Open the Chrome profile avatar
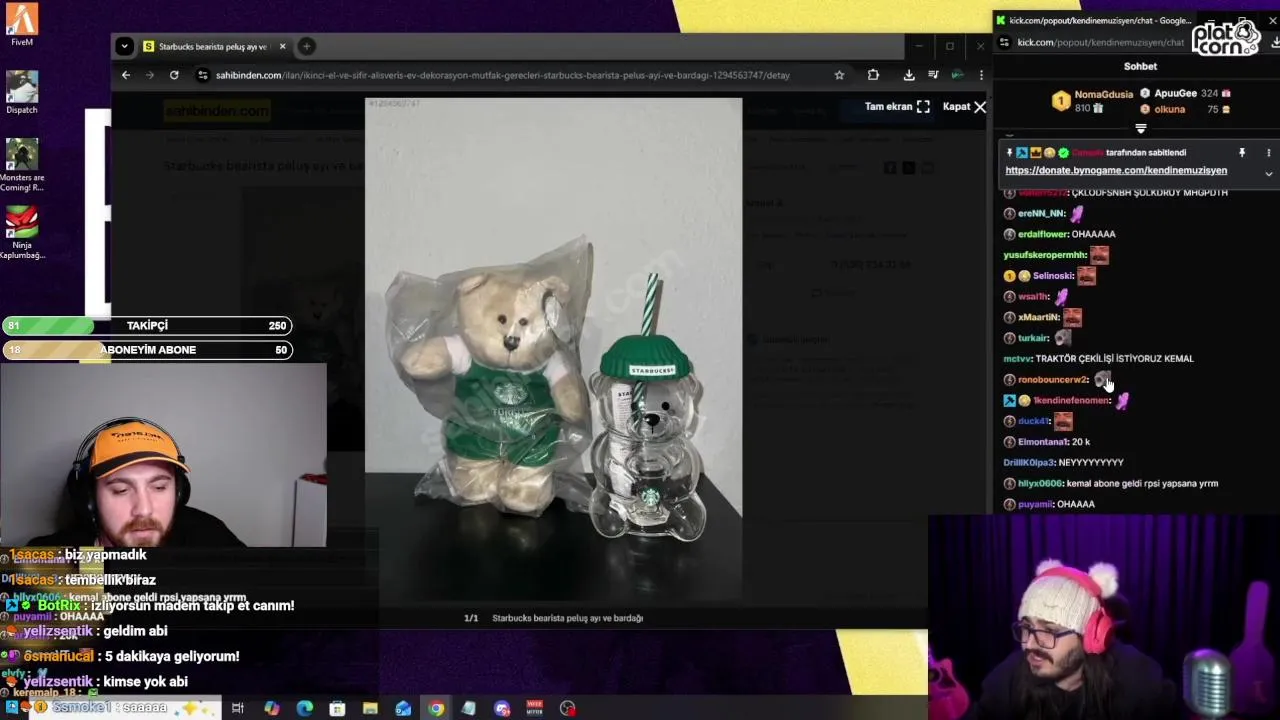This screenshot has height=720, width=1280. point(957,75)
